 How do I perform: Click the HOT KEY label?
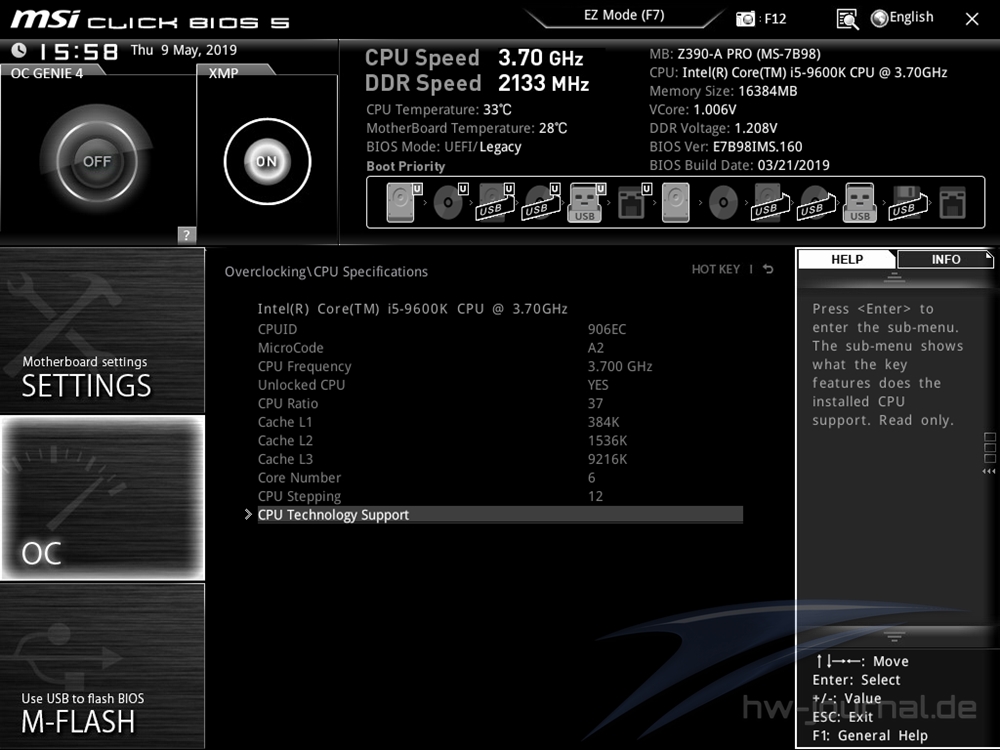click(716, 269)
